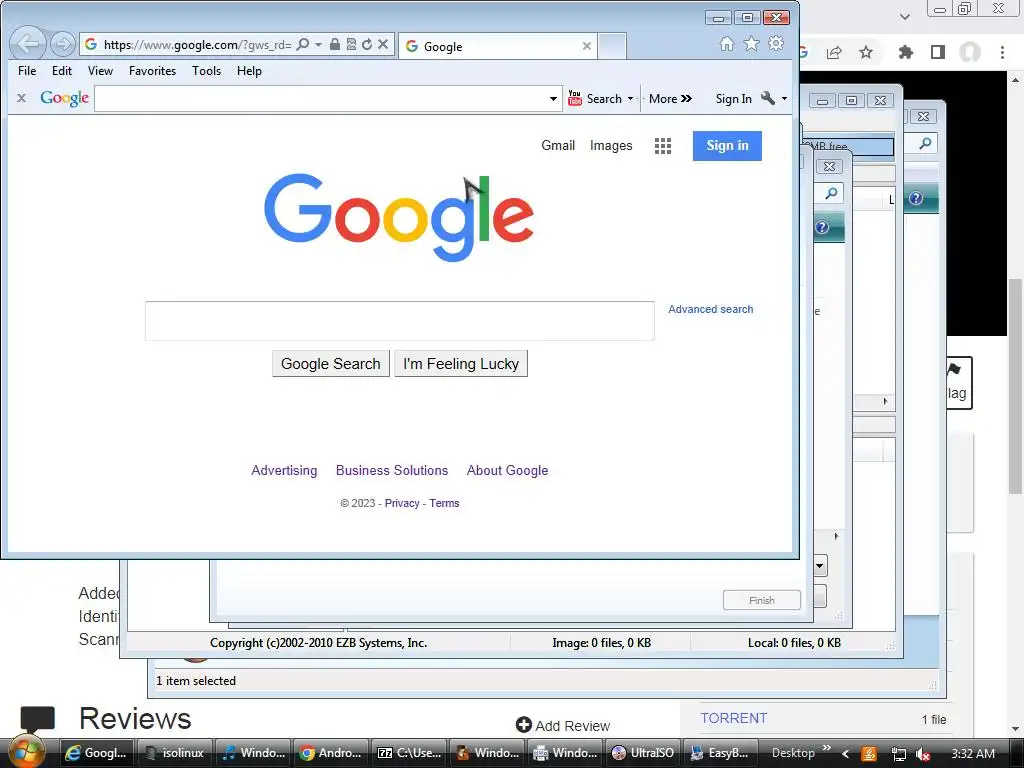
Task: Open the View menu
Action: tap(101, 71)
